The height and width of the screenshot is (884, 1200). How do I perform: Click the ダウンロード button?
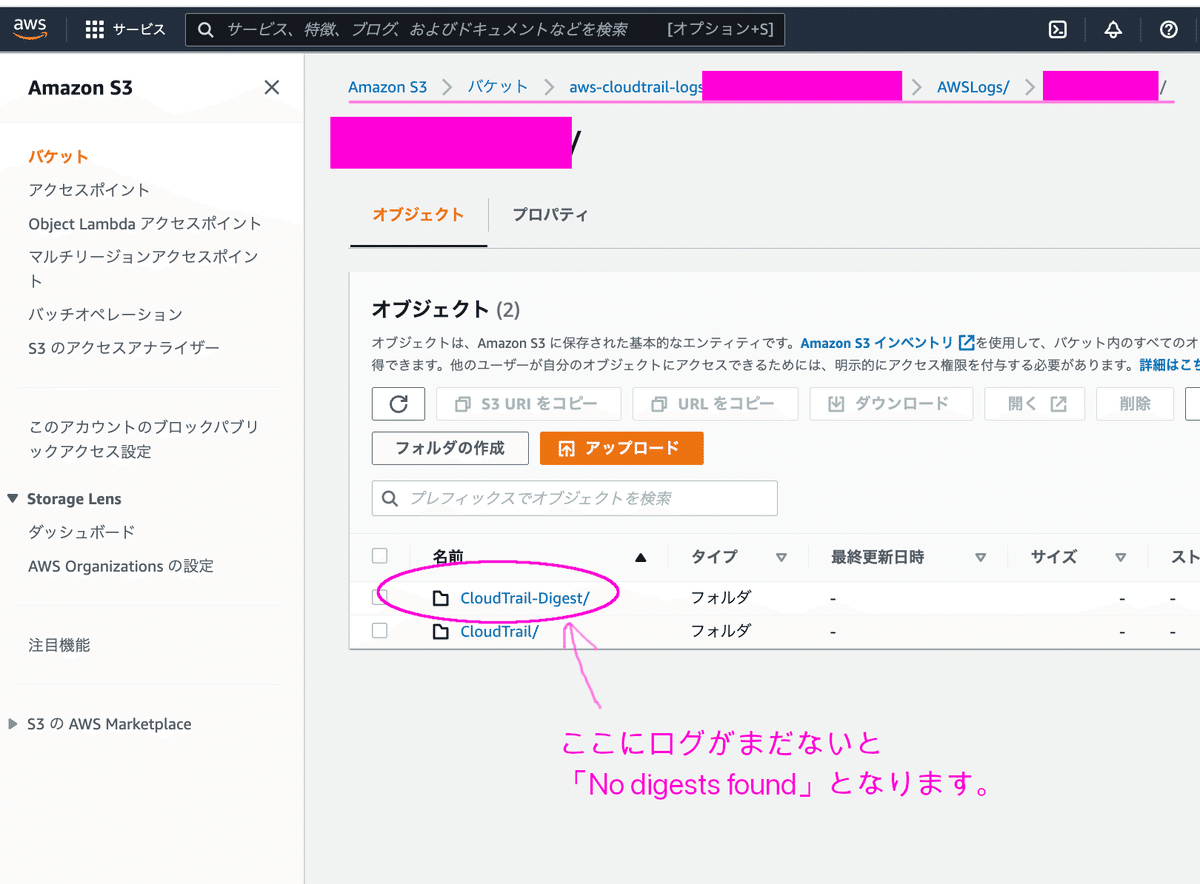pos(891,404)
